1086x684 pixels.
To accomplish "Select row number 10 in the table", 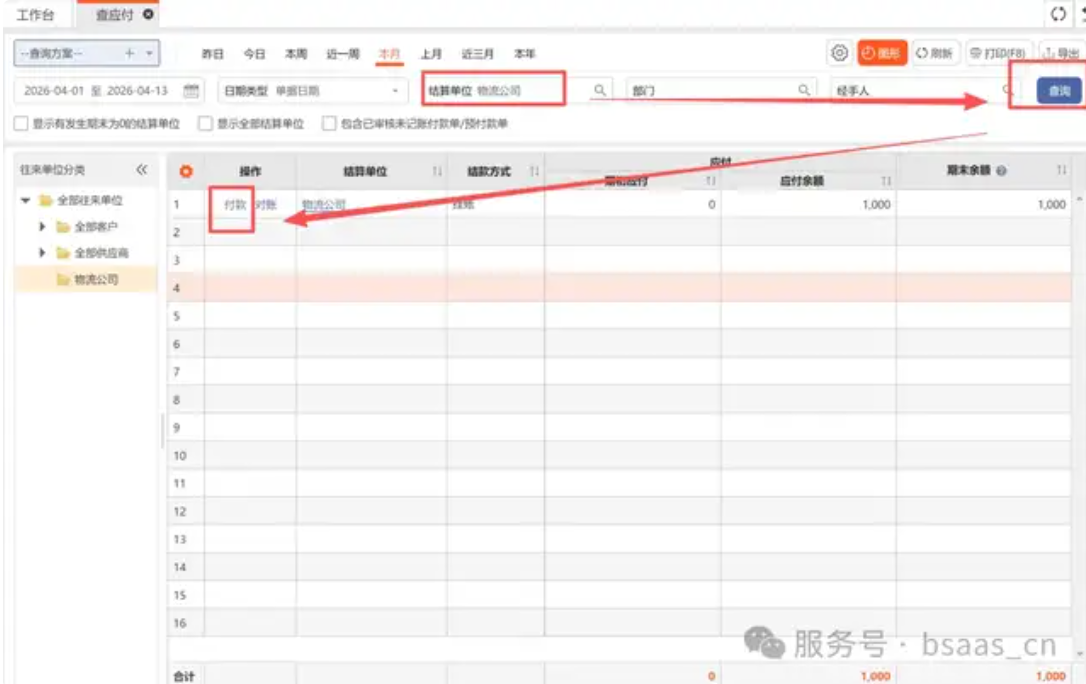I will click(180, 456).
